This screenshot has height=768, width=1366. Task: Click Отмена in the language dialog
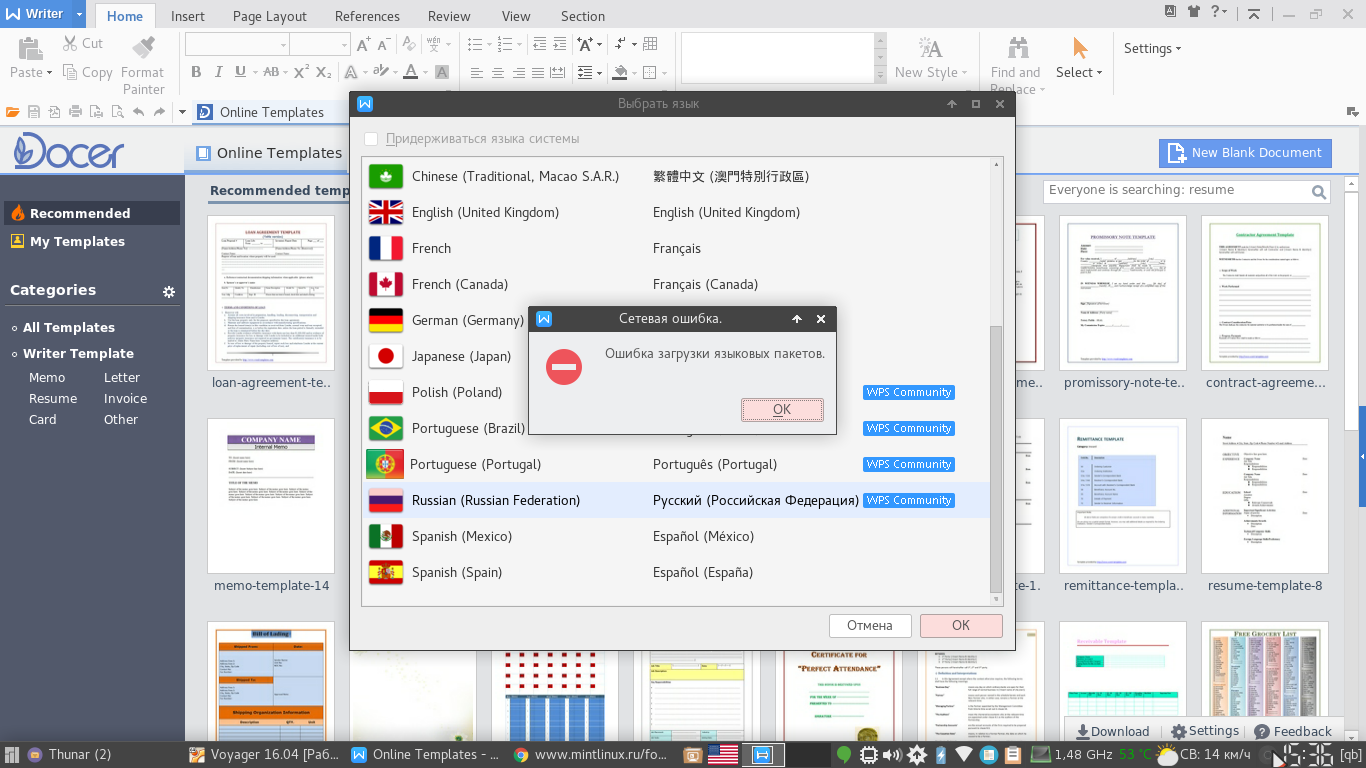point(870,625)
